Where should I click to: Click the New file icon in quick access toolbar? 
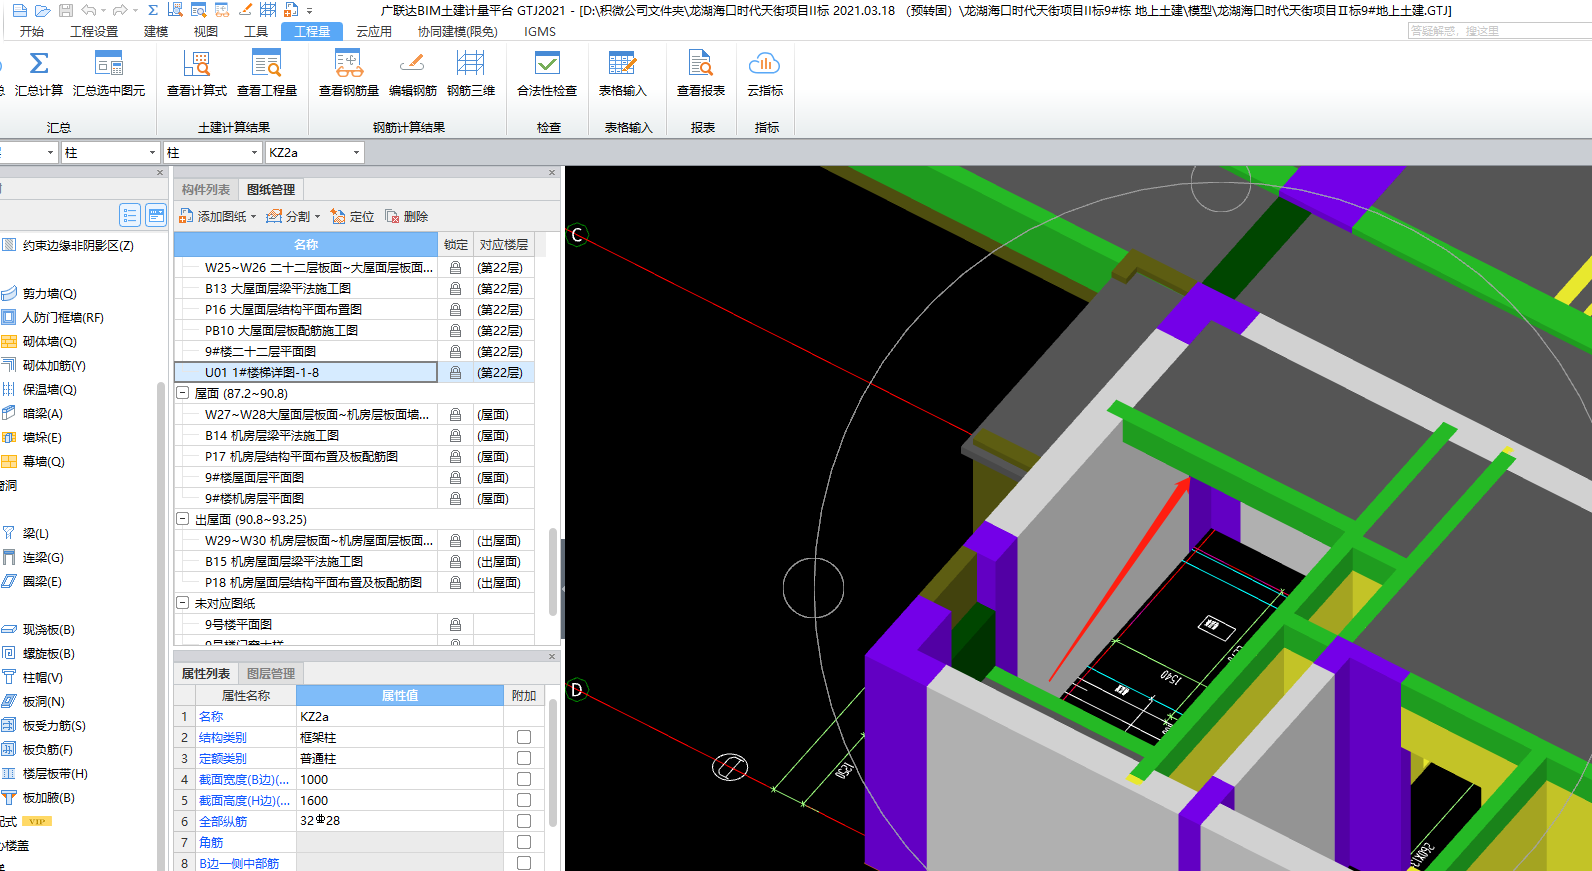point(20,10)
